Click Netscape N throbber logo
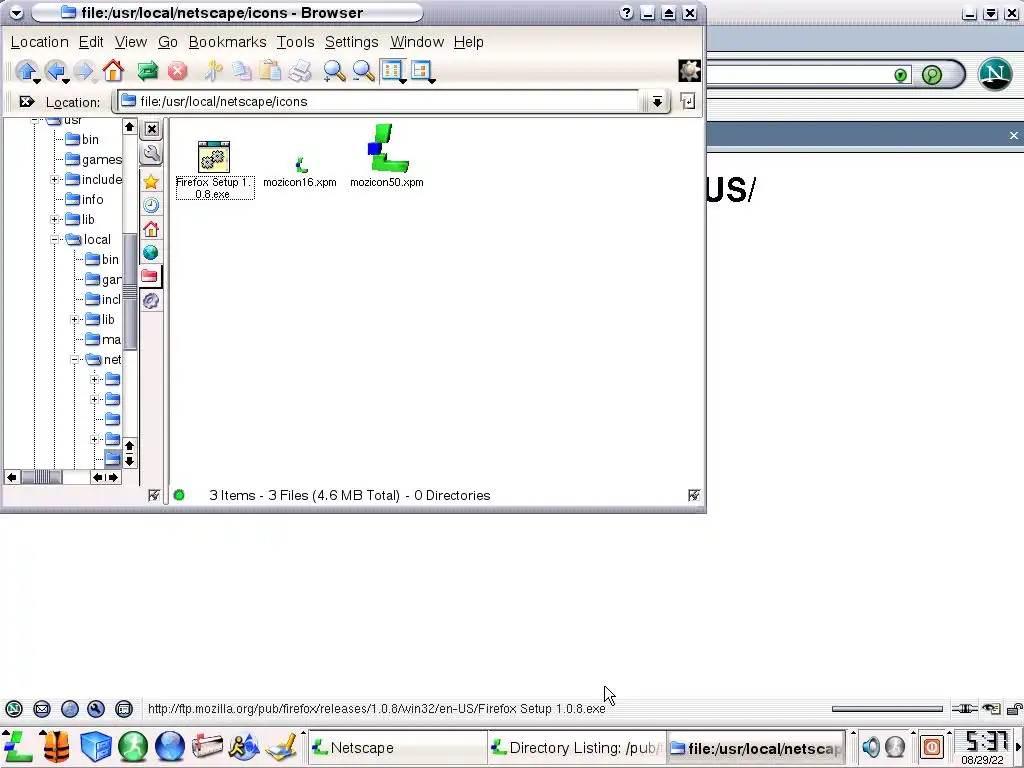The image size is (1024, 768). pos(995,73)
